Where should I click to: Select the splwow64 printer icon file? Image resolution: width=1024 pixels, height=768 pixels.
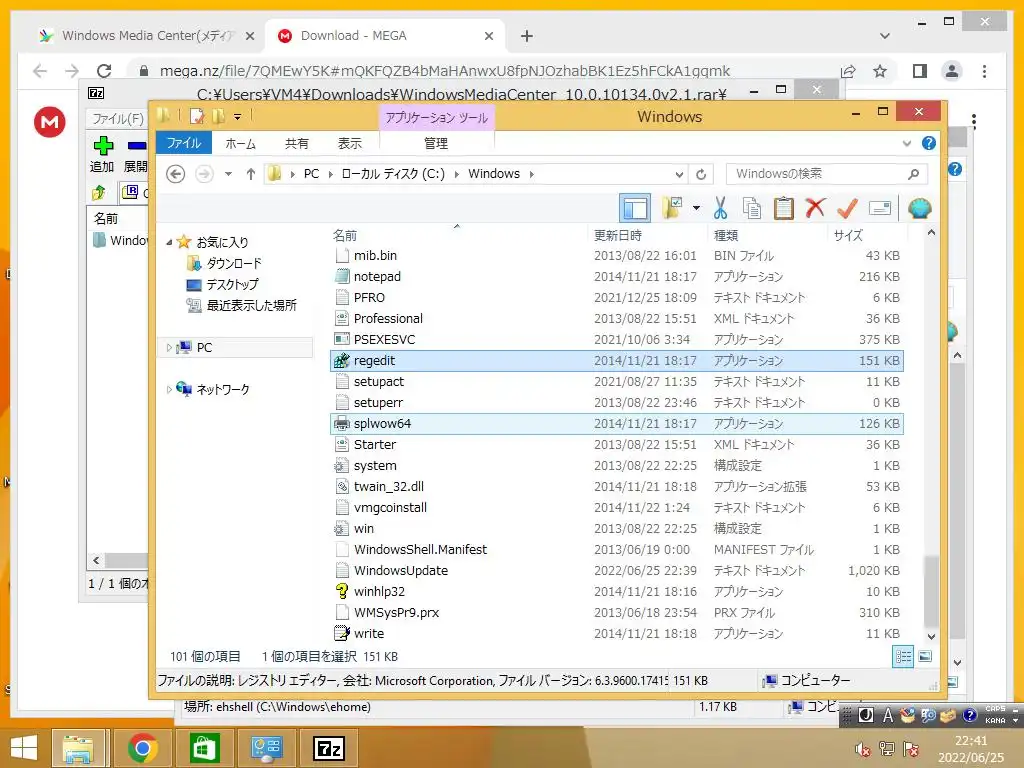click(x=616, y=424)
